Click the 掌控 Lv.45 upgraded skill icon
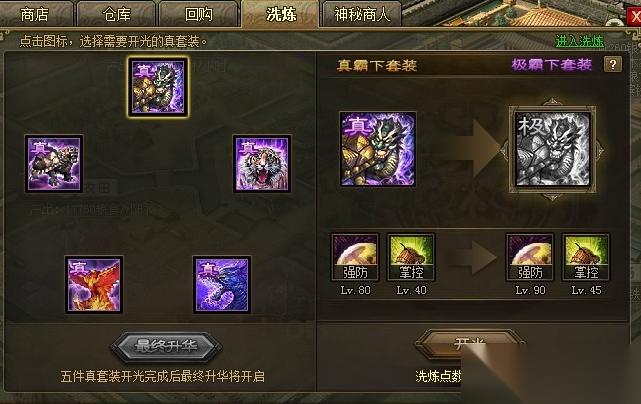Screen dimensions: 641x404 coord(586,257)
